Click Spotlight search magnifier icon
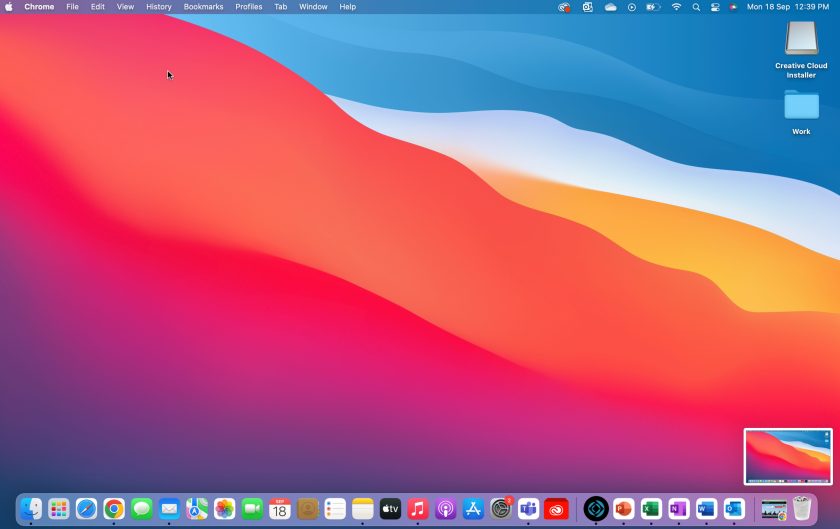The width and height of the screenshot is (840, 529). coord(696,7)
